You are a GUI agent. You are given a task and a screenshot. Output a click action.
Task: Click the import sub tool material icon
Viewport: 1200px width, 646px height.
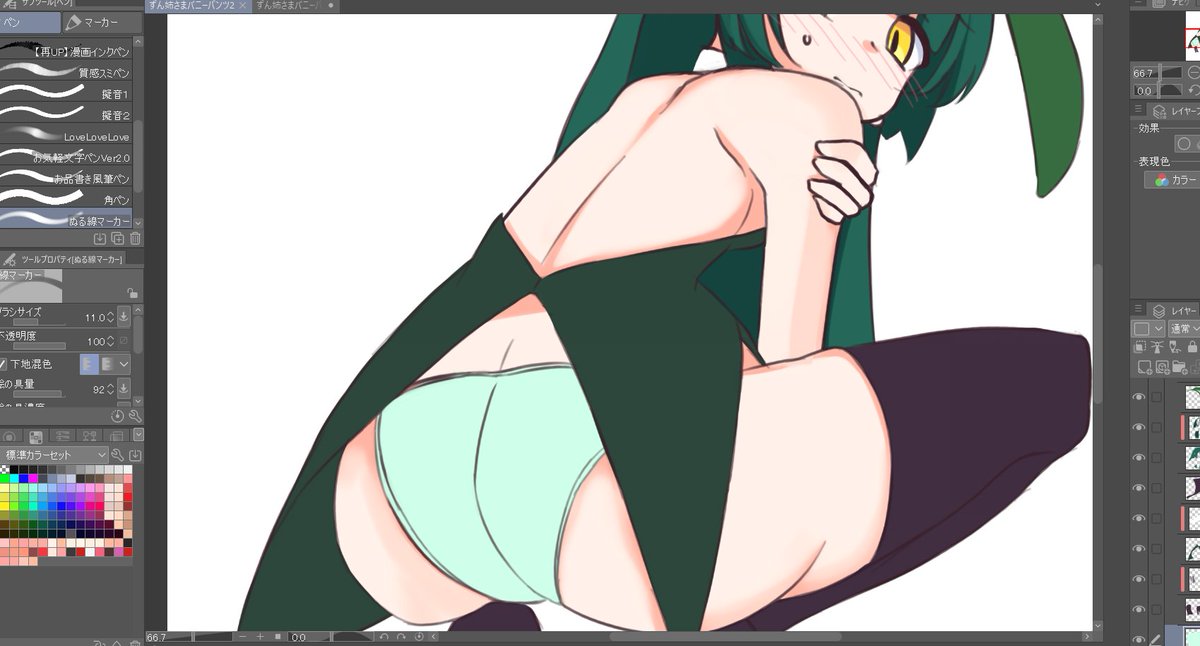click(100, 239)
